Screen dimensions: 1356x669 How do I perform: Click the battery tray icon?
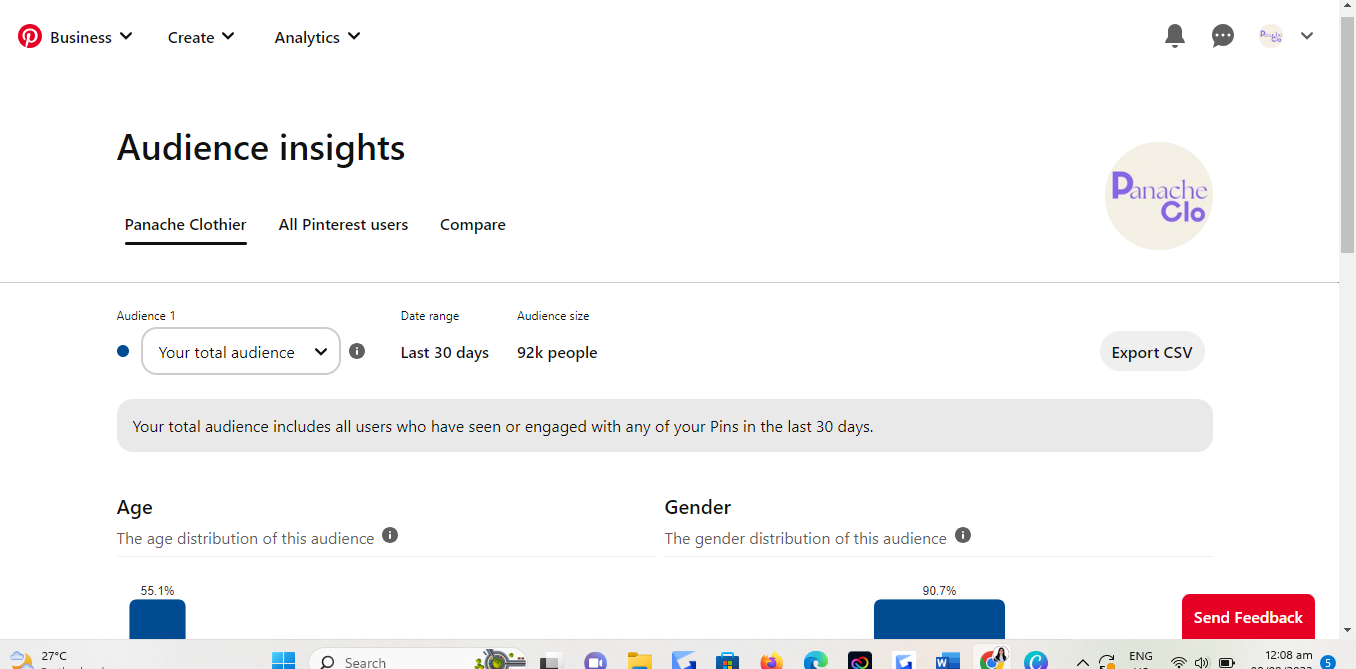[x=1227, y=662]
